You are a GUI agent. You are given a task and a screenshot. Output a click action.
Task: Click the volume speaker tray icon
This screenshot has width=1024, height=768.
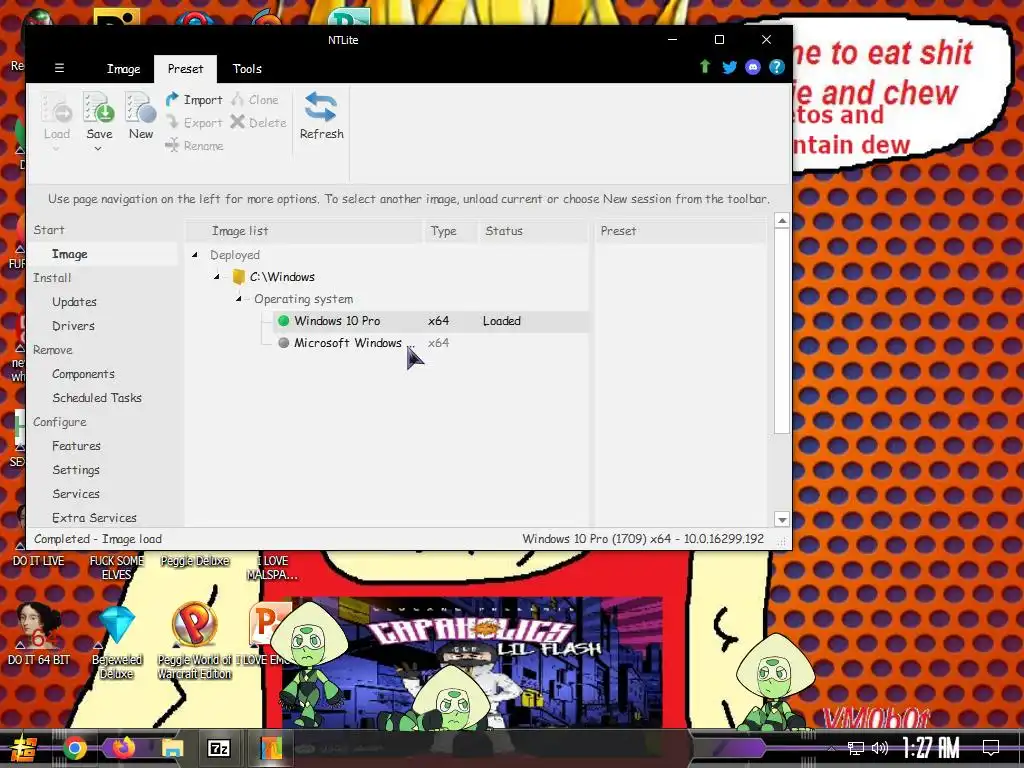(x=880, y=748)
